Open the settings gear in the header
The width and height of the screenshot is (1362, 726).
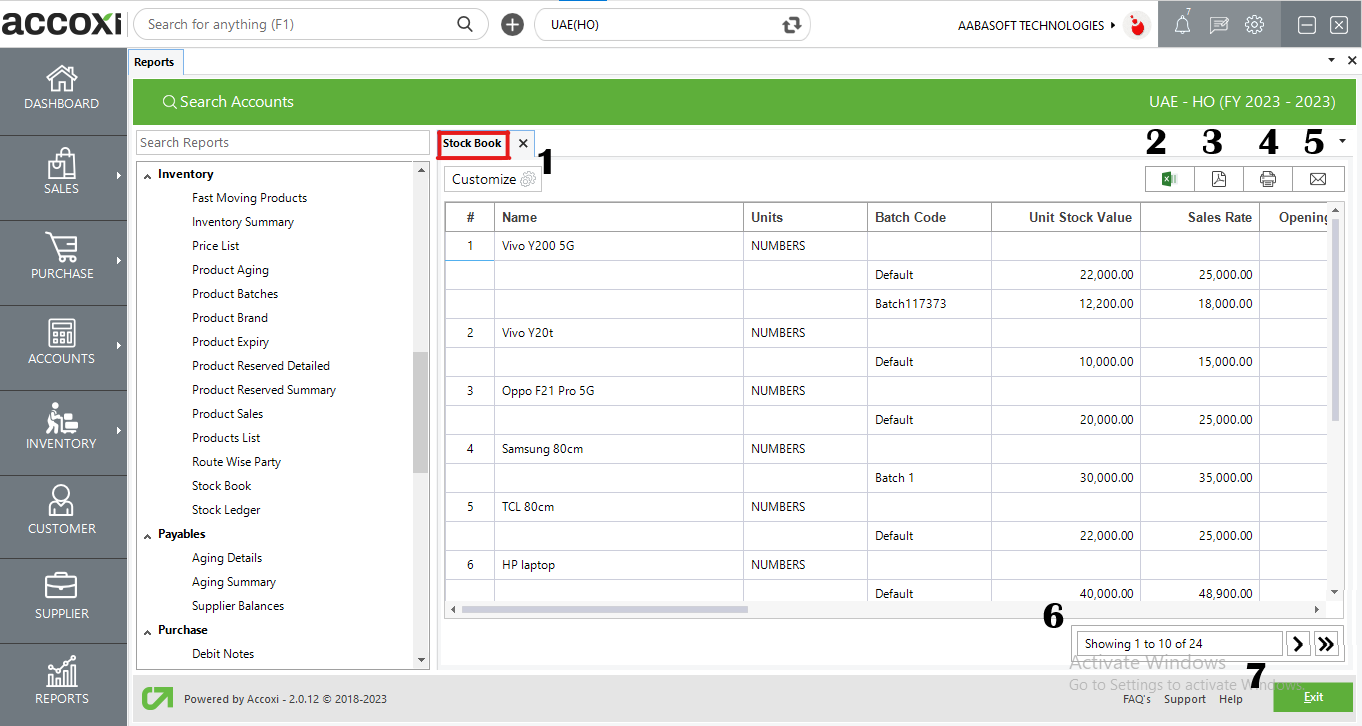tap(1254, 25)
